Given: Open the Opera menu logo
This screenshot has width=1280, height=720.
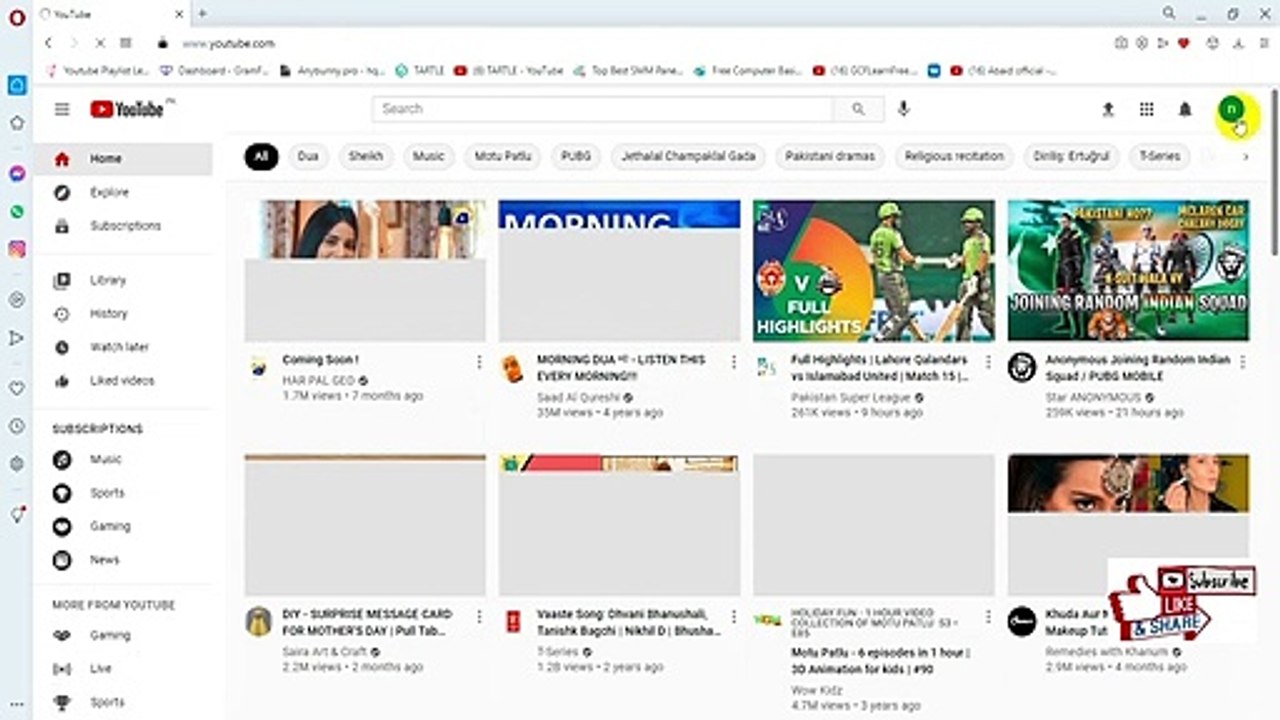Looking at the screenshot, I should click(x=17, y=17).
